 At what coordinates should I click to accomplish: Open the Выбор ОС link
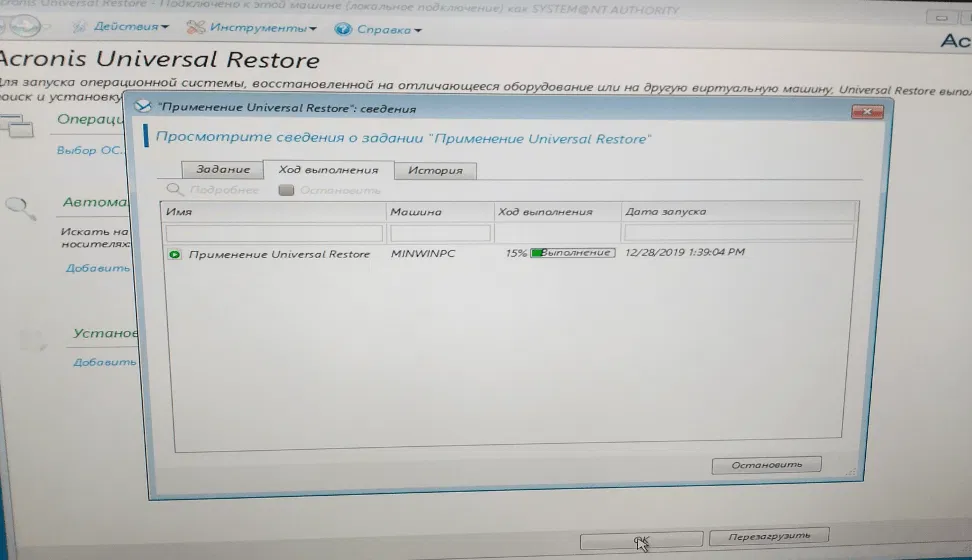pos(90,150)
